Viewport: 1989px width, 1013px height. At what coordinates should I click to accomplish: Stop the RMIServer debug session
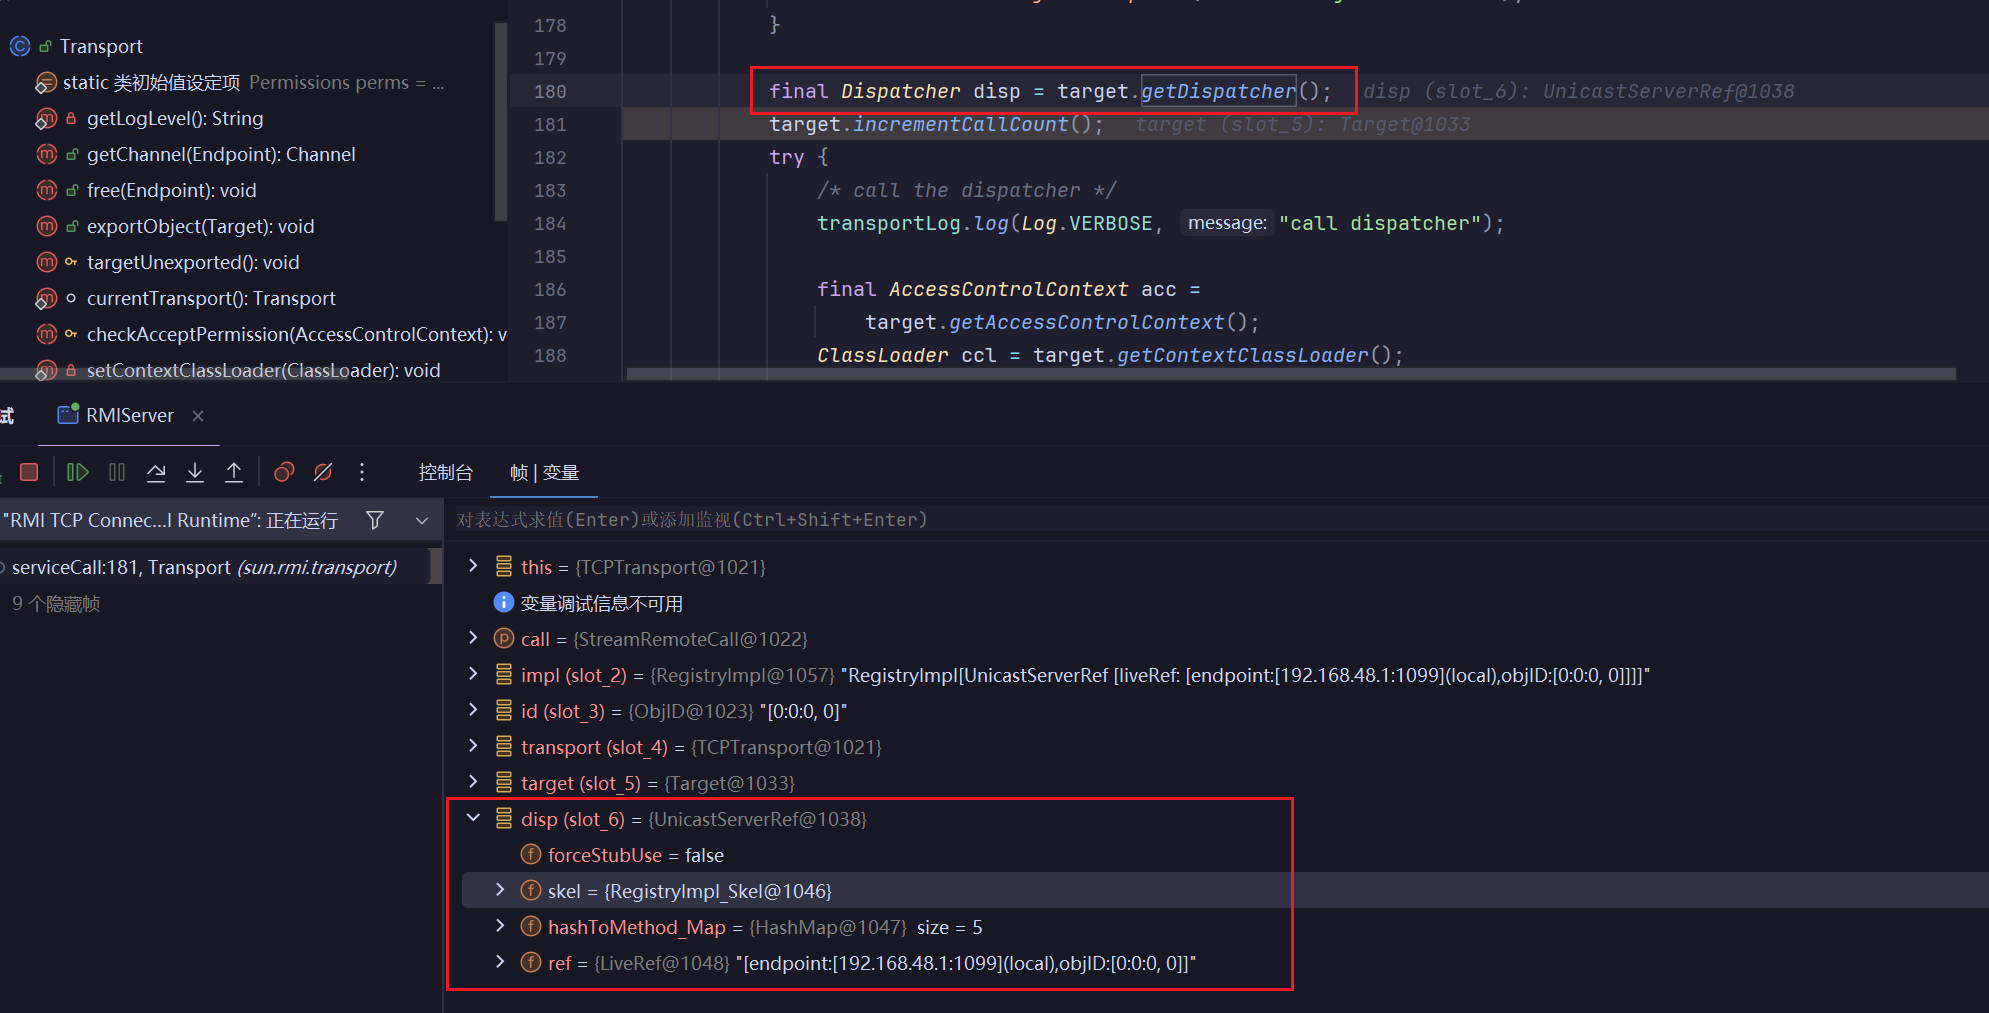coord(29,472)
